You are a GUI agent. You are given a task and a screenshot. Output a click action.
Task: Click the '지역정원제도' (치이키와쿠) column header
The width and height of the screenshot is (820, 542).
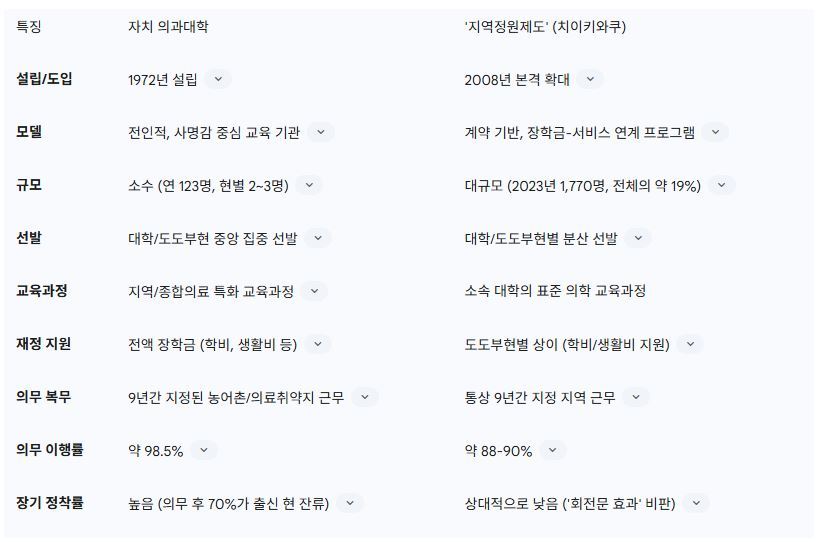pos(545,26)
